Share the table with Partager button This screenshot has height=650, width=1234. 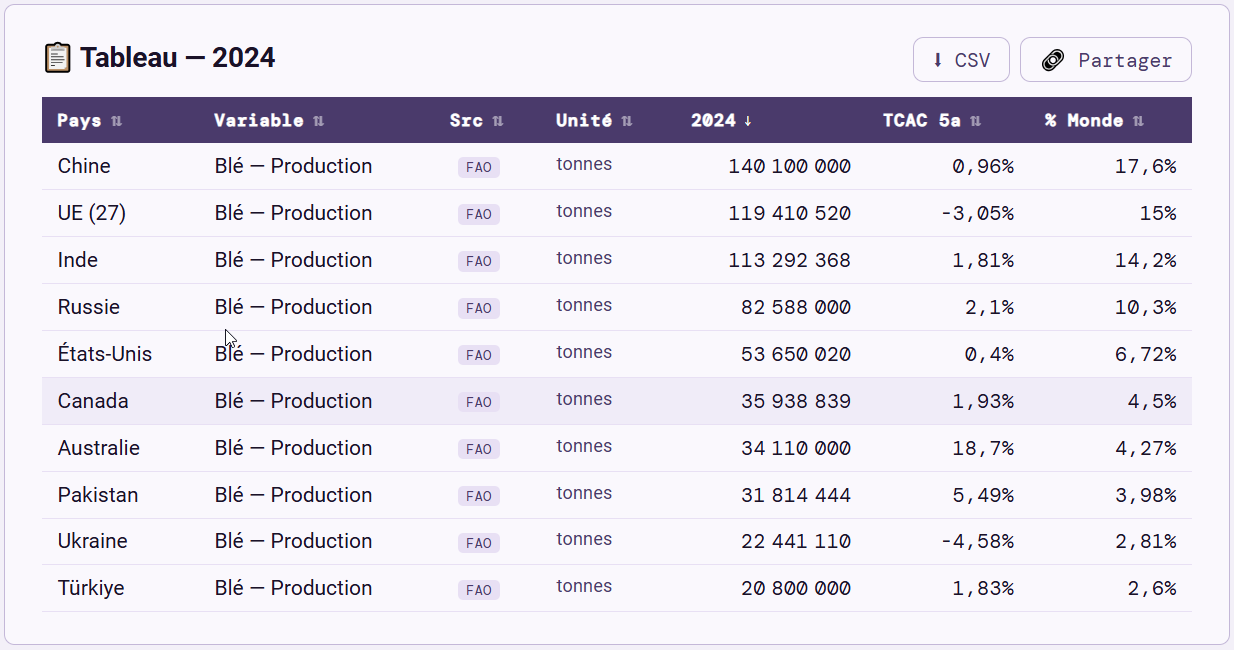pyautogui.click(x=1105, y=60)
